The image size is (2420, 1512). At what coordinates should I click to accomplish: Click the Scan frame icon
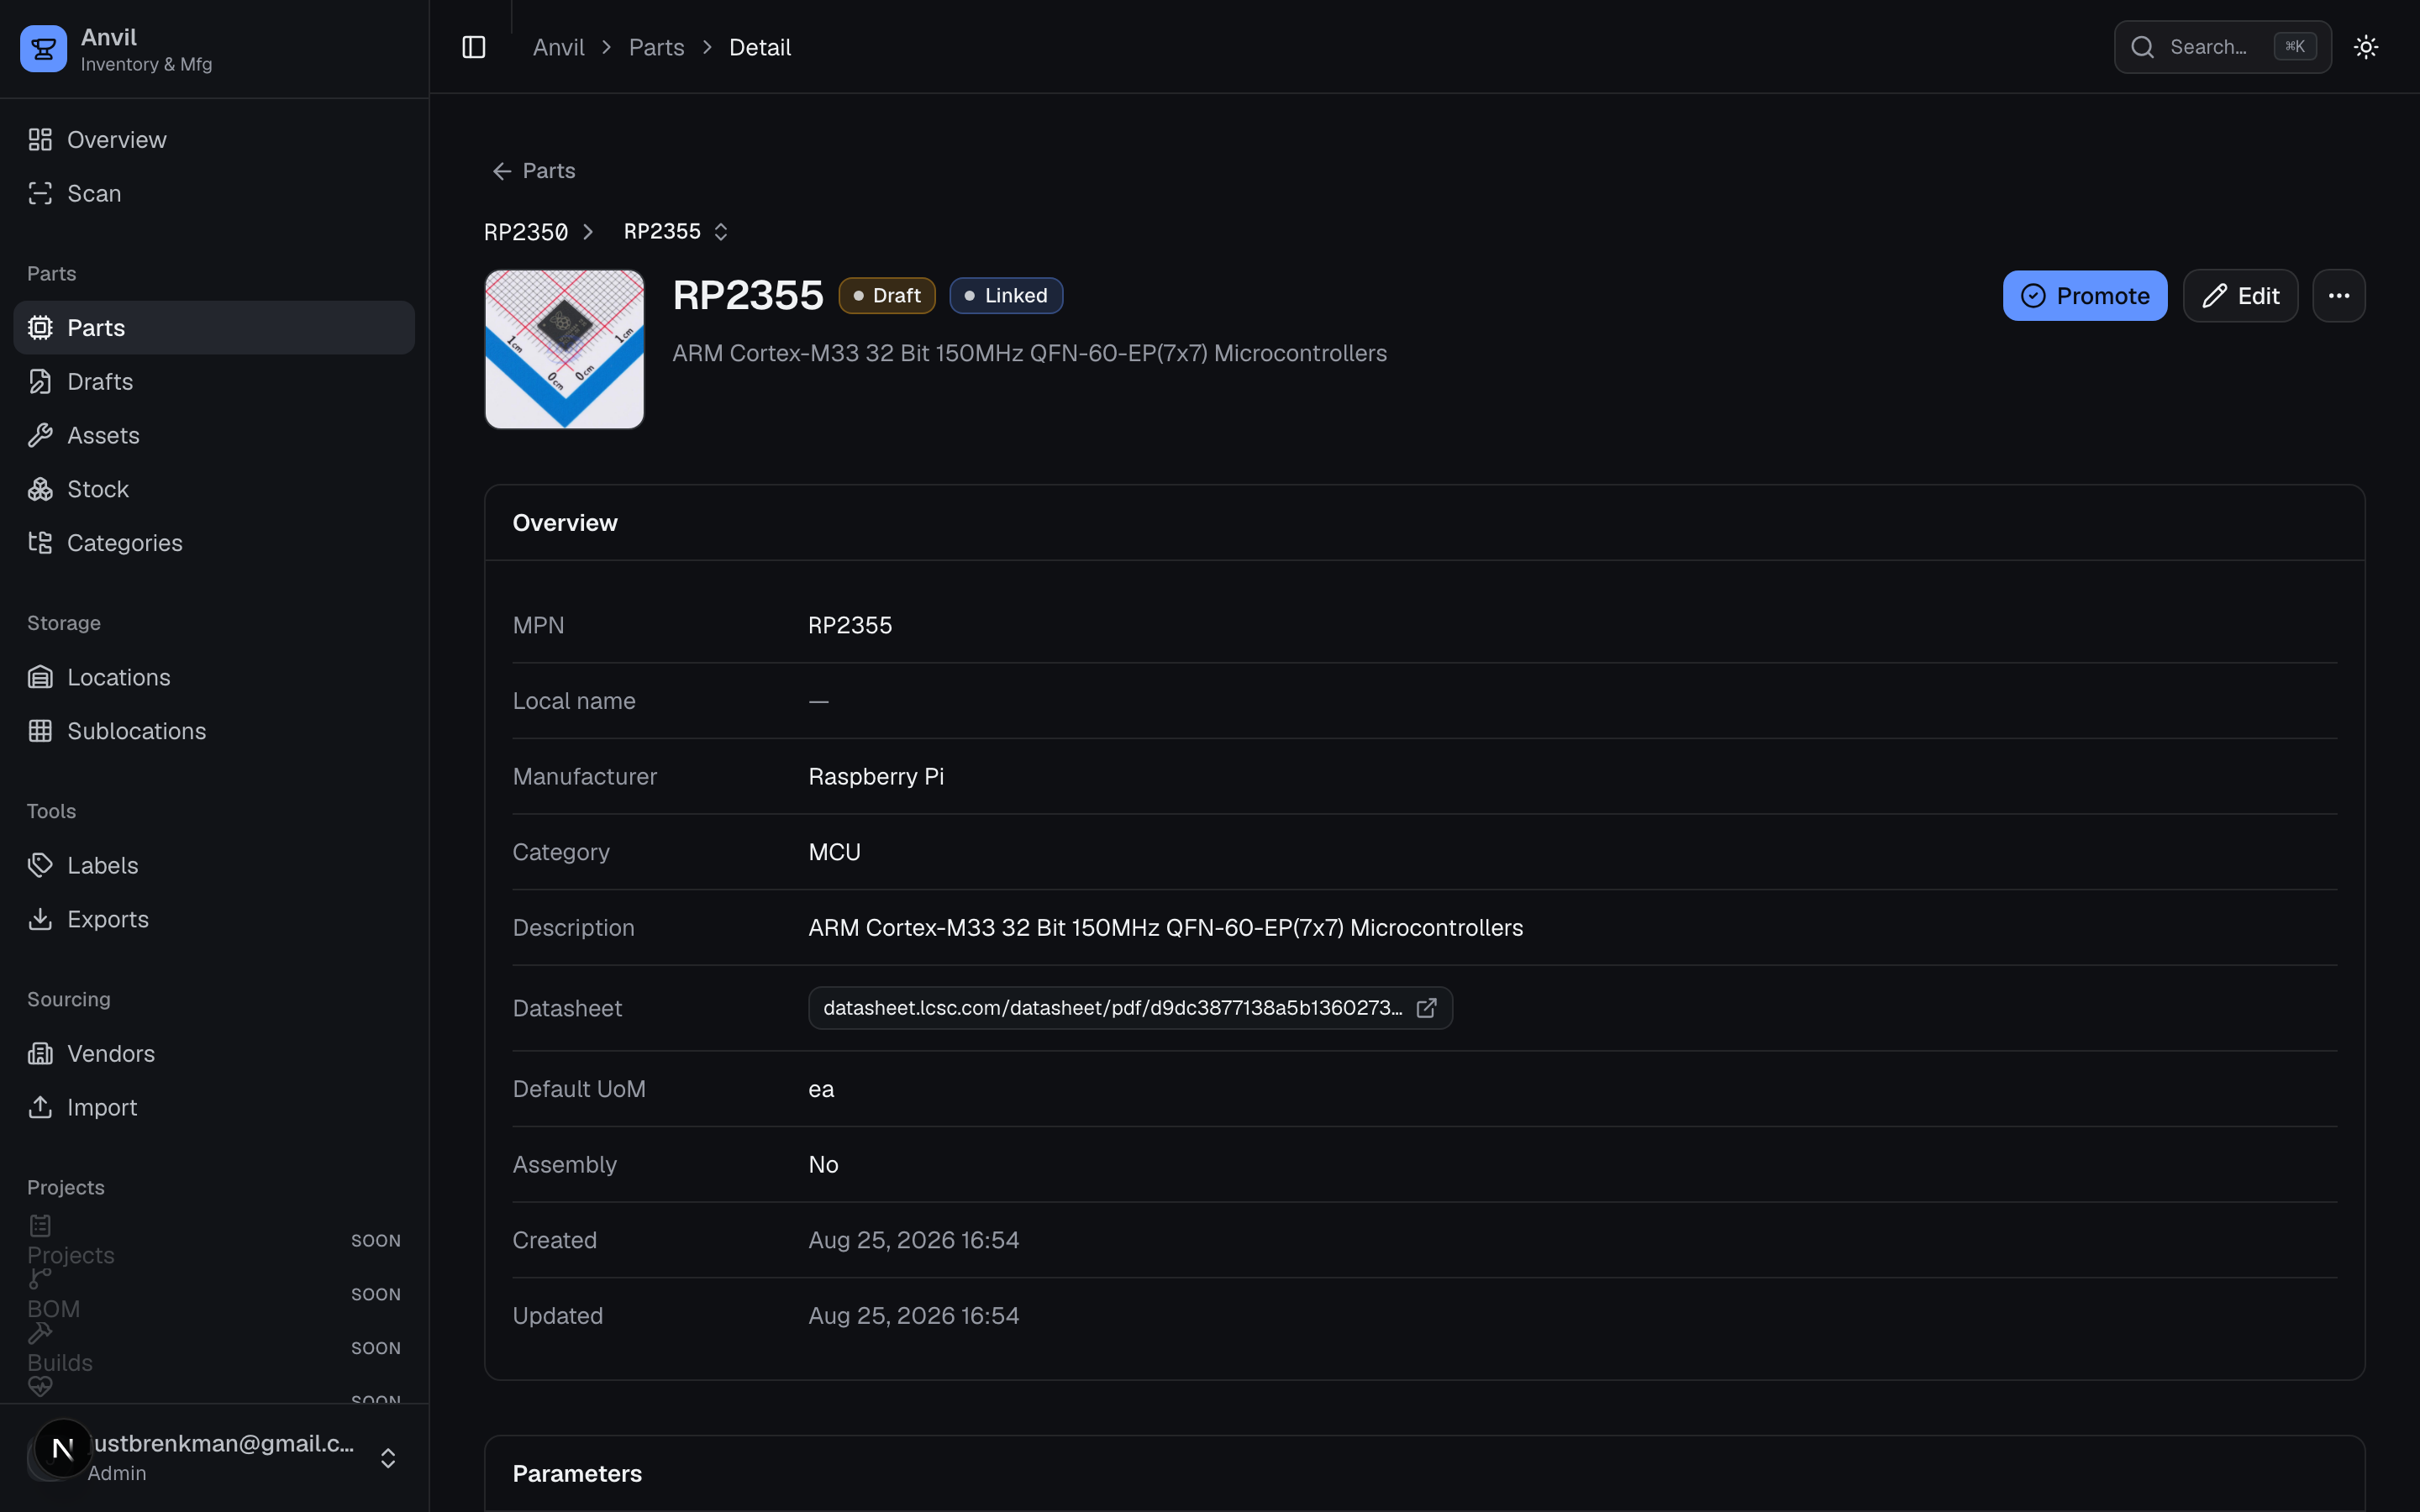(x=40, y=193)
